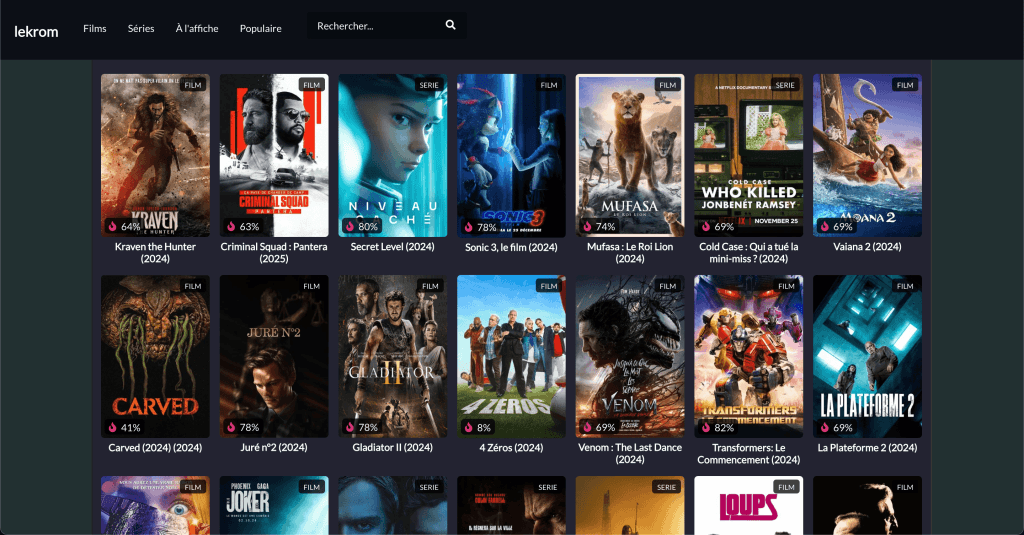Click the flame icon on Cold Case poster
Viewport: 1024px width, 535px height.
coord(706,226)
